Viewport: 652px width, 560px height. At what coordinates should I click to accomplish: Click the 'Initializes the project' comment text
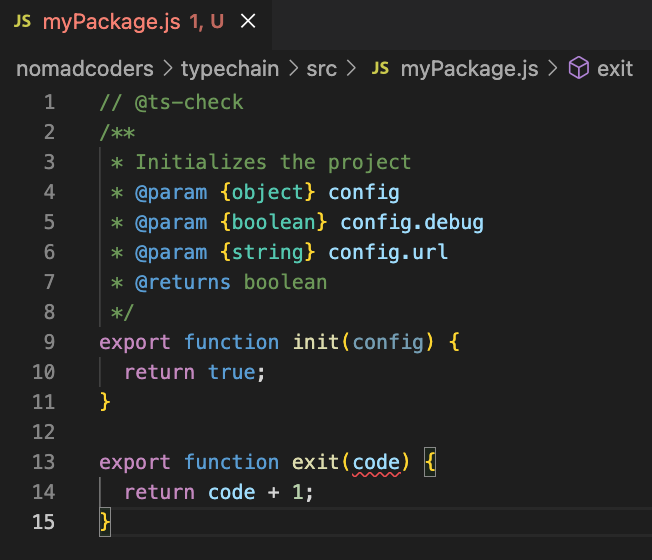point(274,162)
